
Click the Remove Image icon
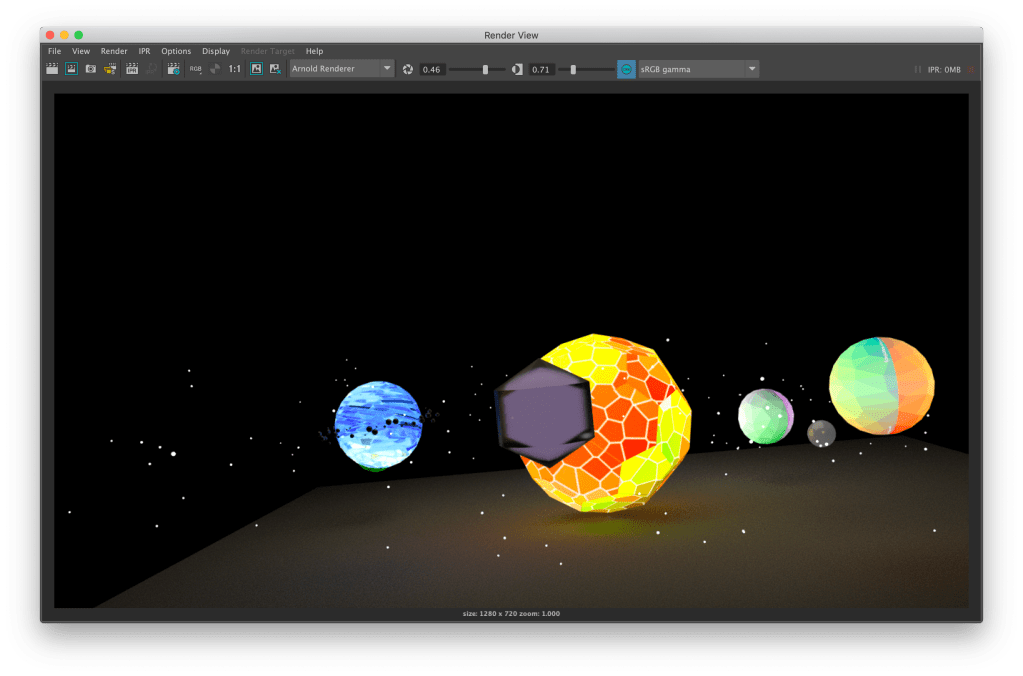coord(275,69)
